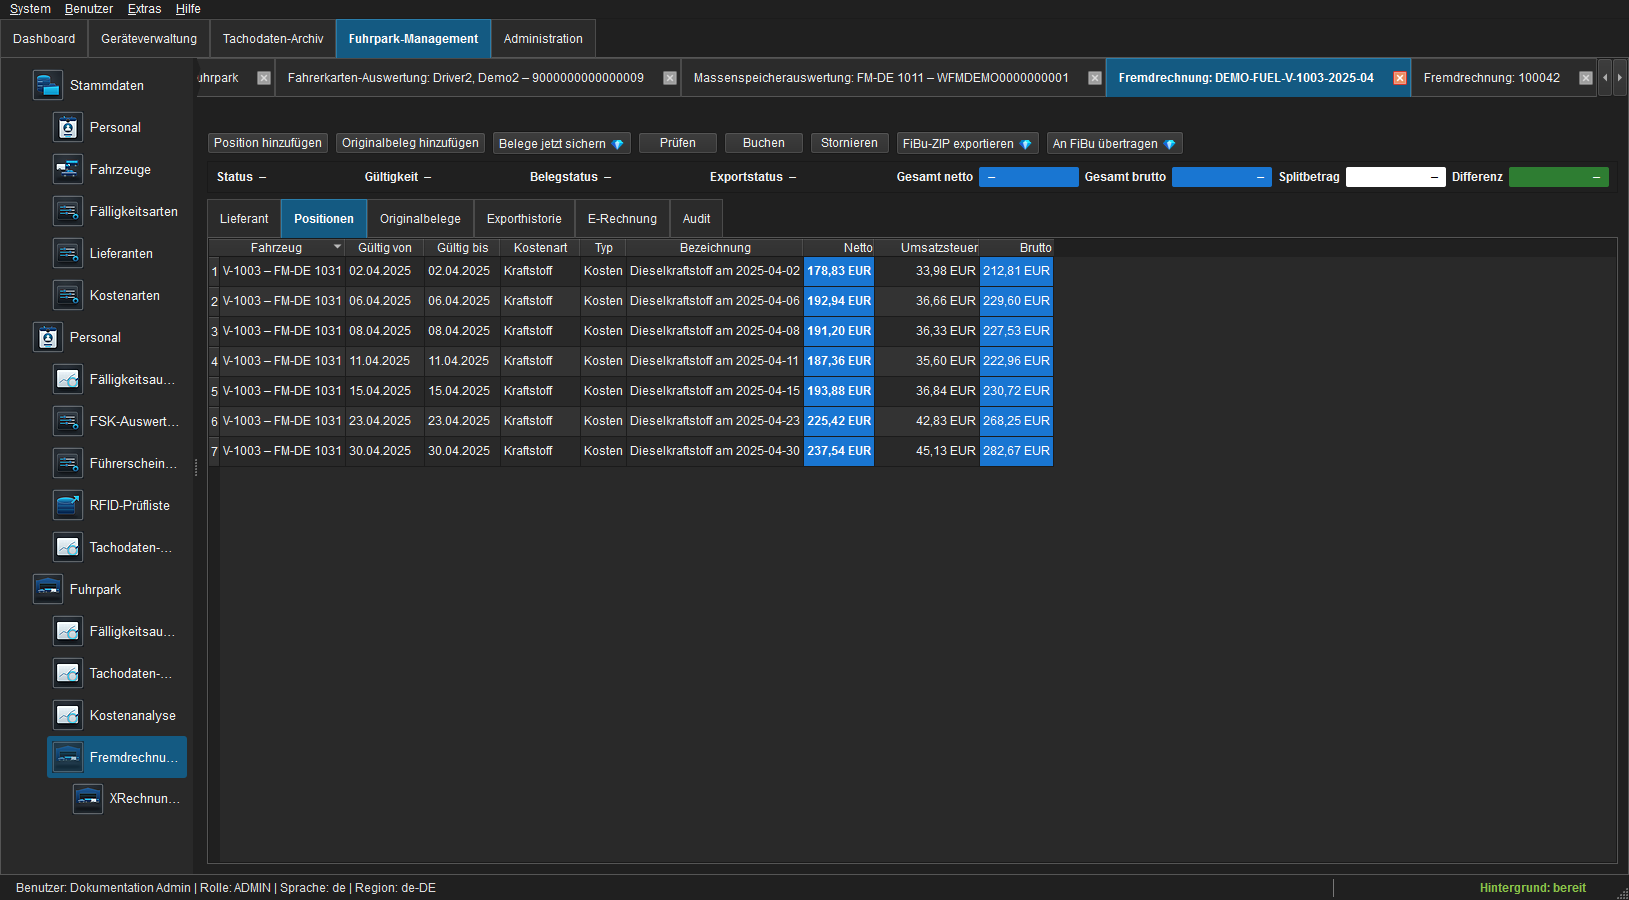
Task: Select the RFID-Prüfliste icon
Action: click(x=68, y=505)
